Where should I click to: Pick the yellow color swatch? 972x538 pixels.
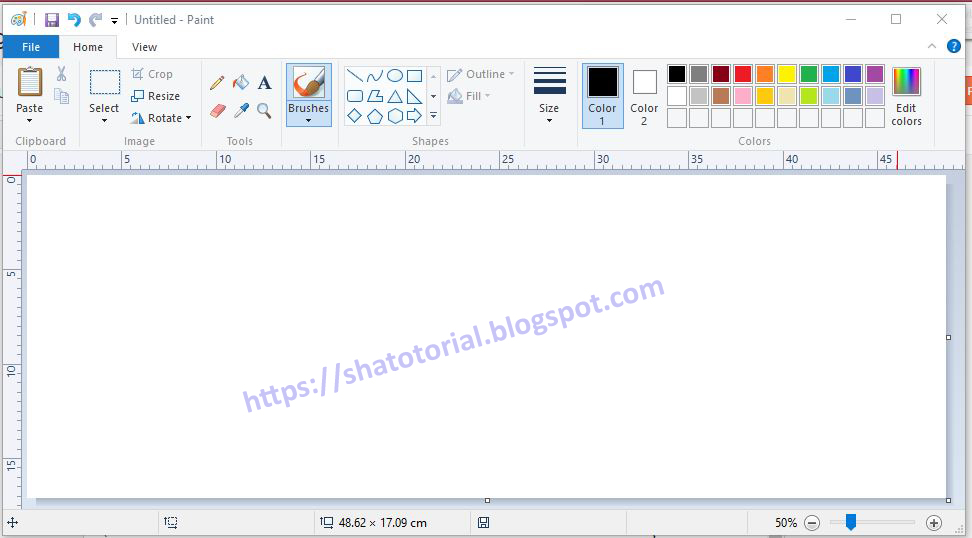[787, 74]
